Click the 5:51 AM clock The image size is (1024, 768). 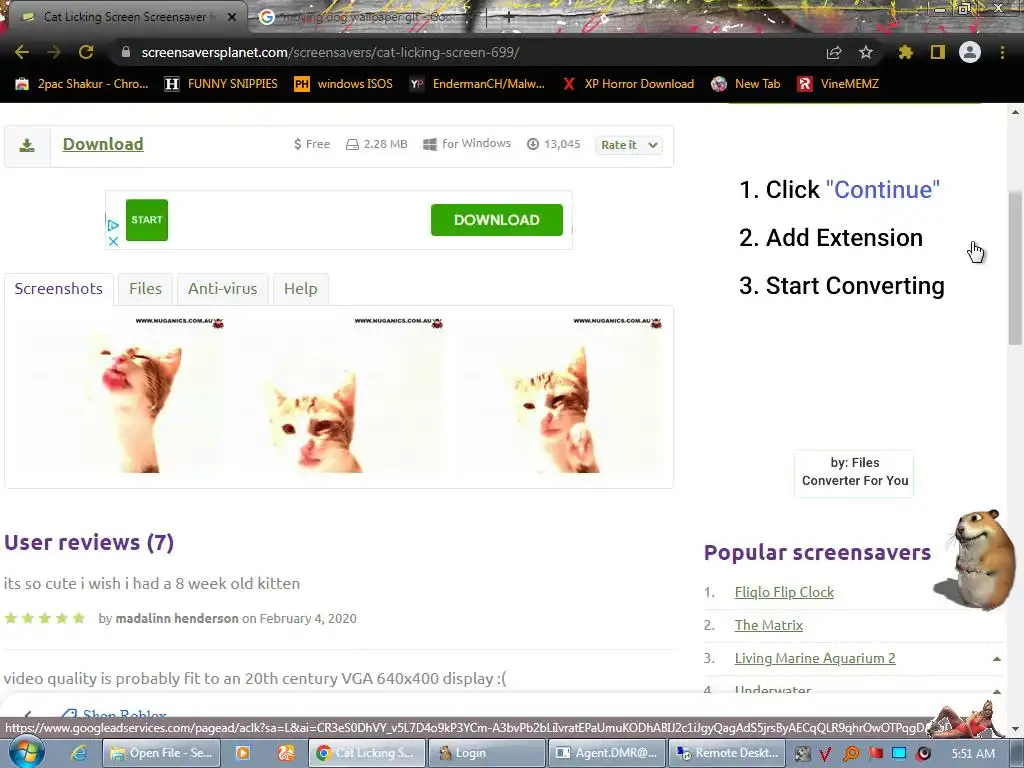973,754
